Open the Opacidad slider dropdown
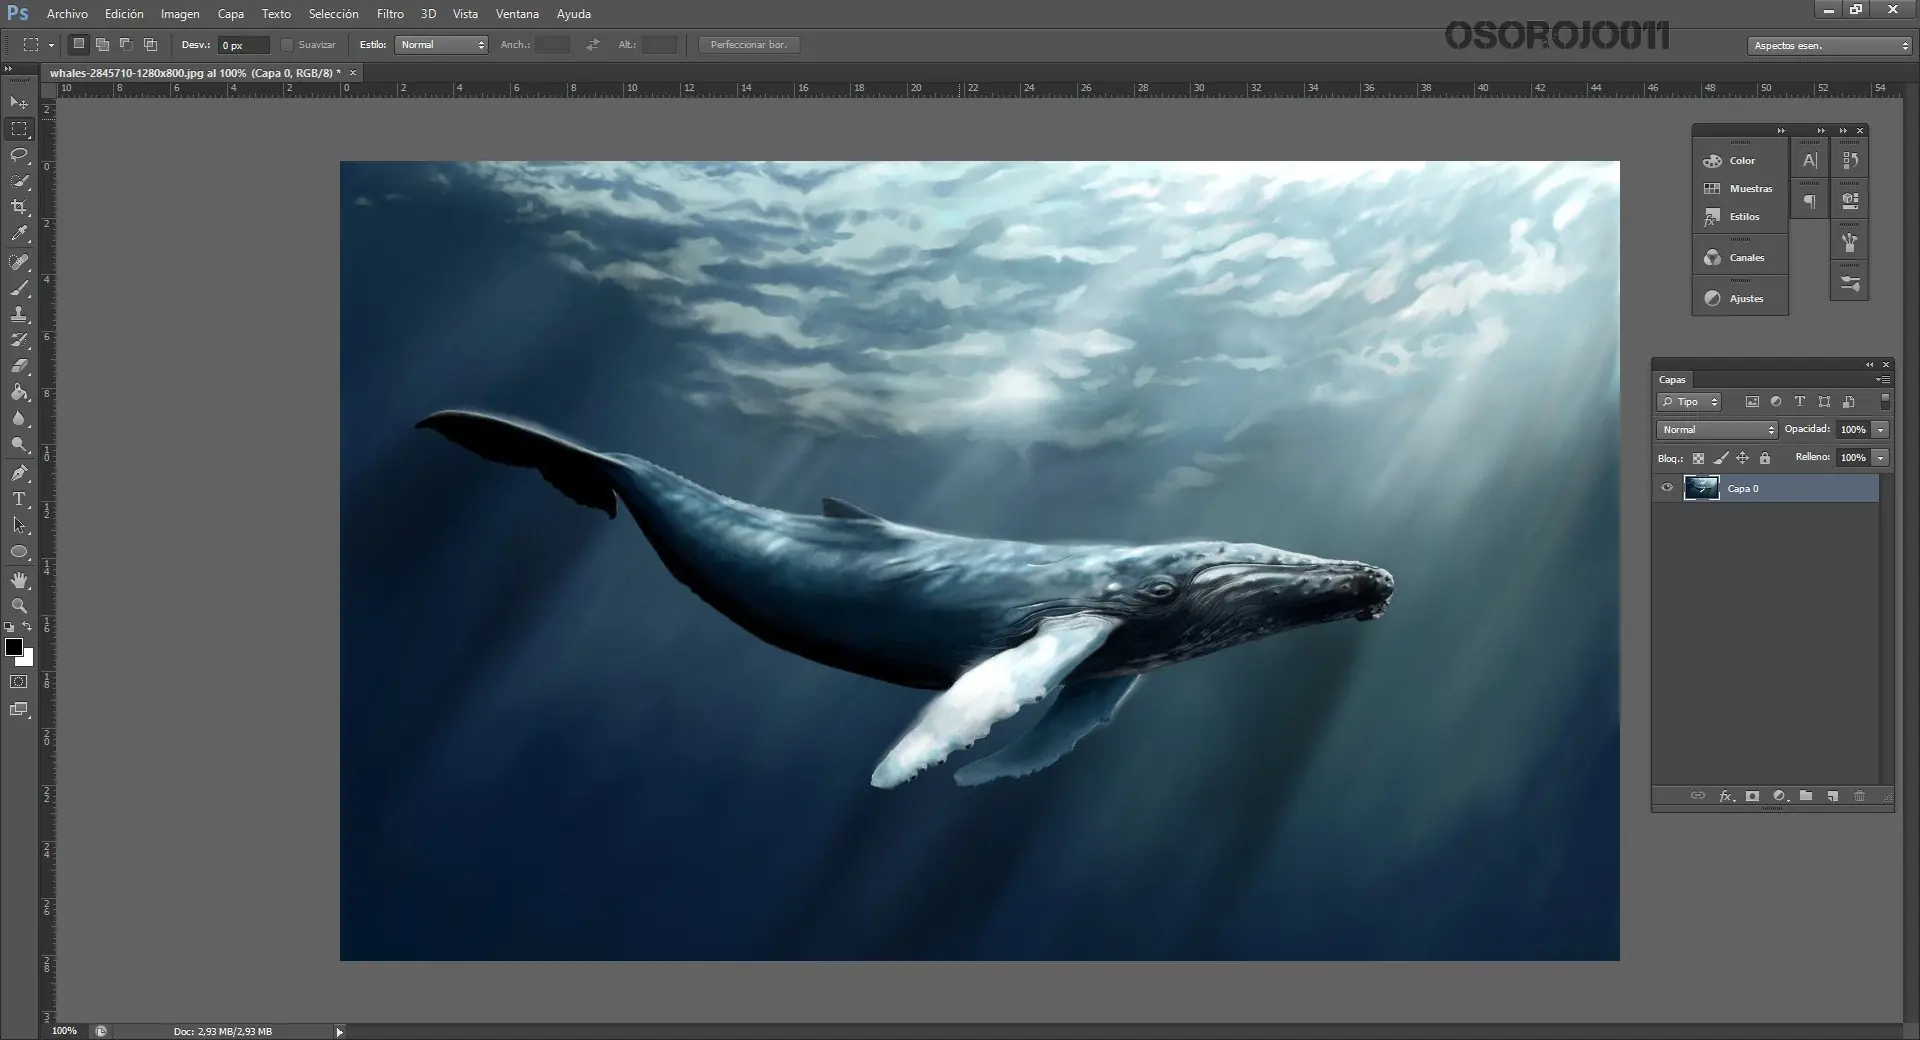1920x1040 pixels. [x=1880, y=429]
